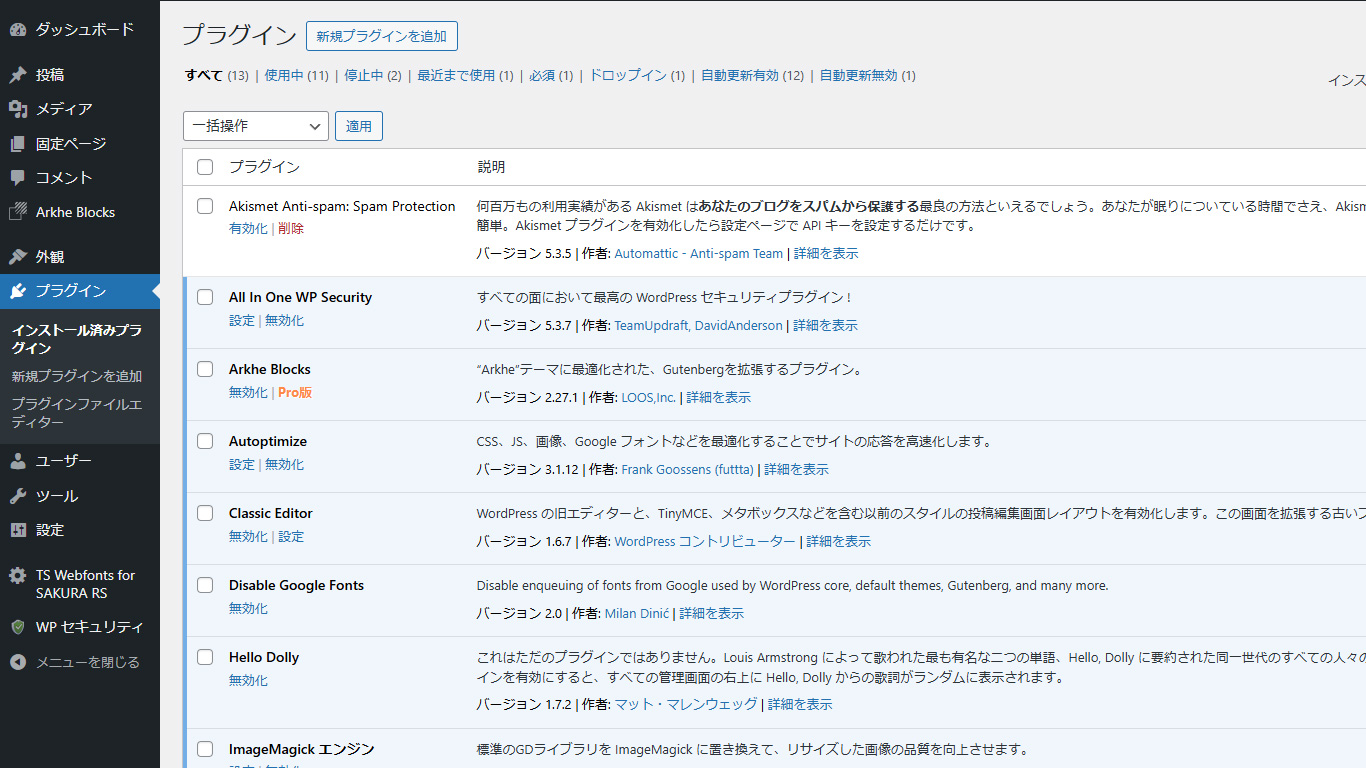This screenshot has height=768, width=1366.
Task: Click the プラグイン plug icon in sidebar
Action: pyautogui.click(x=18, y=291)
